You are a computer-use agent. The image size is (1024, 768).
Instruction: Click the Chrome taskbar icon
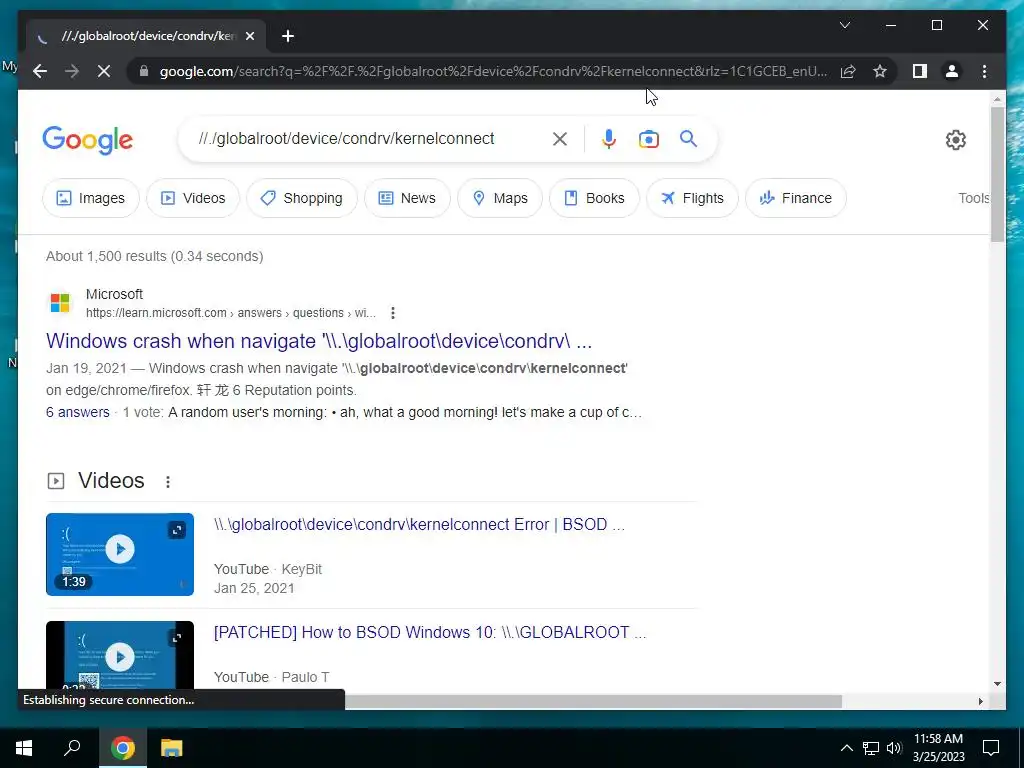tap(122, 748)
